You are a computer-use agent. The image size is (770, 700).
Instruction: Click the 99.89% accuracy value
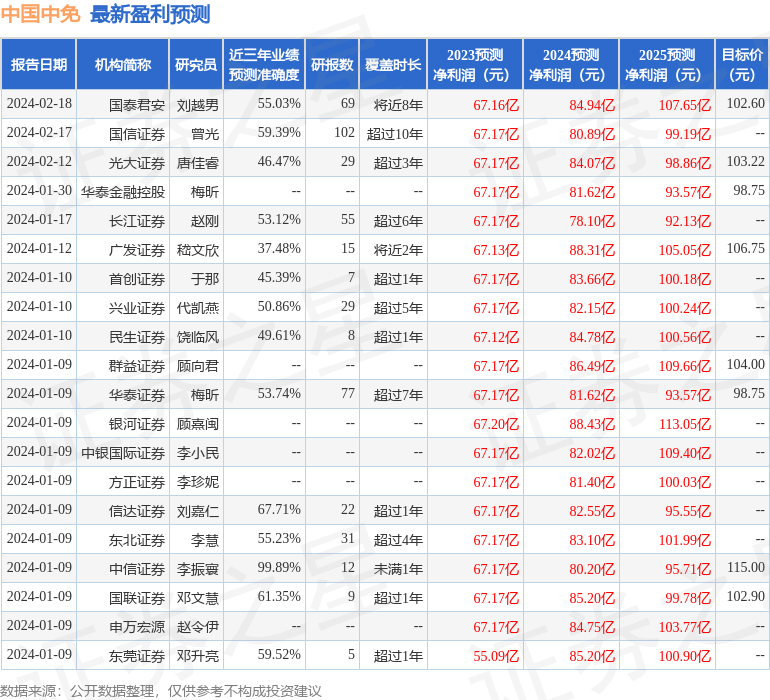coord(279,568)
